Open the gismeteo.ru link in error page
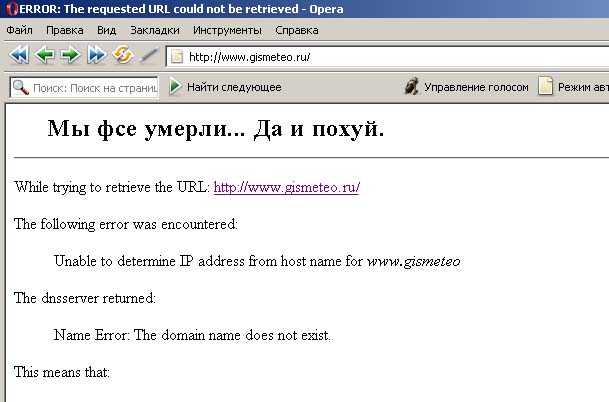Viewport: 609px width, 402px height. pyautogui.click(x=287, y=188)
